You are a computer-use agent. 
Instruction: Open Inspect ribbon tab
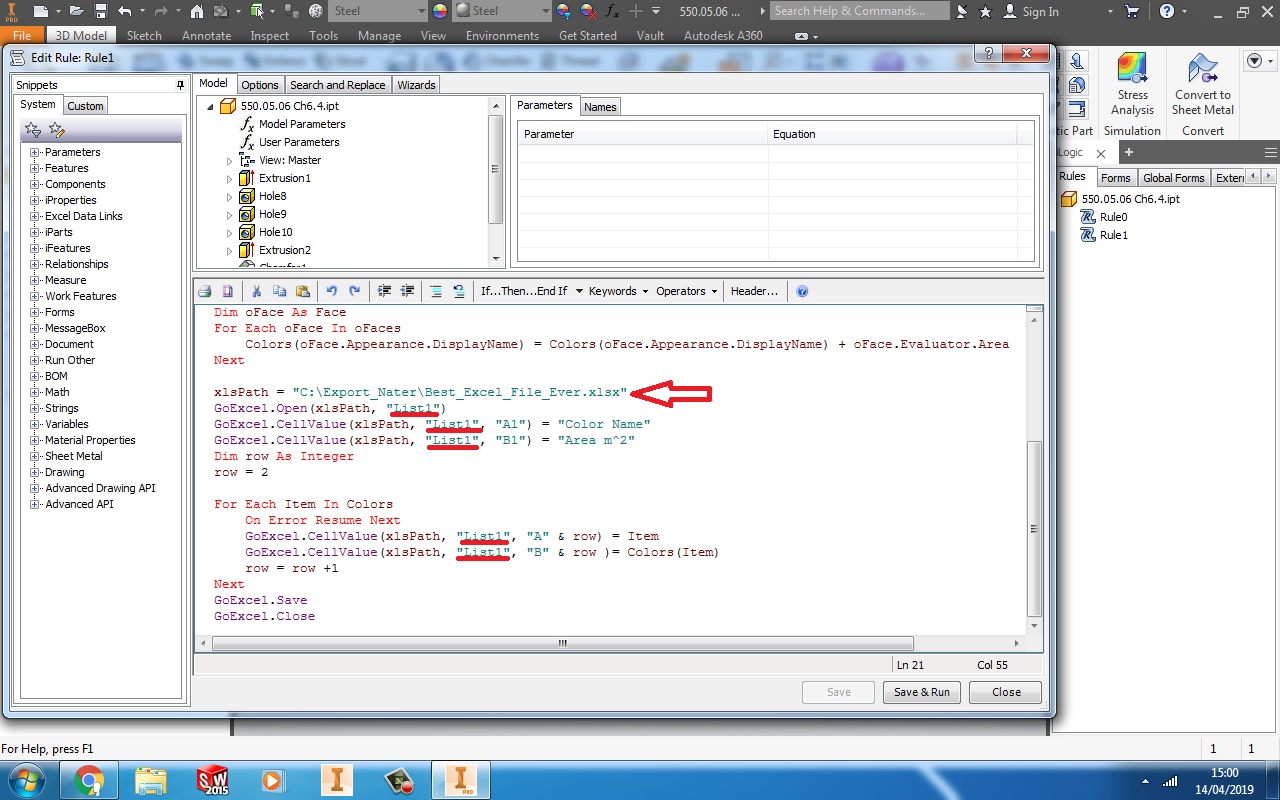click(x=270, y=35)
